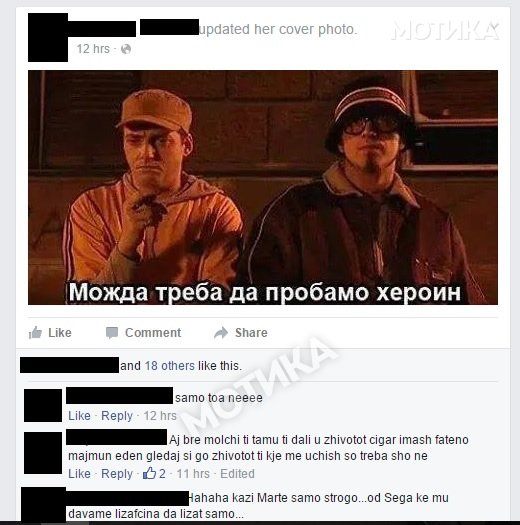
Task: Open the cover photo with Cyrillic subtitle
Action: coord(263,188)
